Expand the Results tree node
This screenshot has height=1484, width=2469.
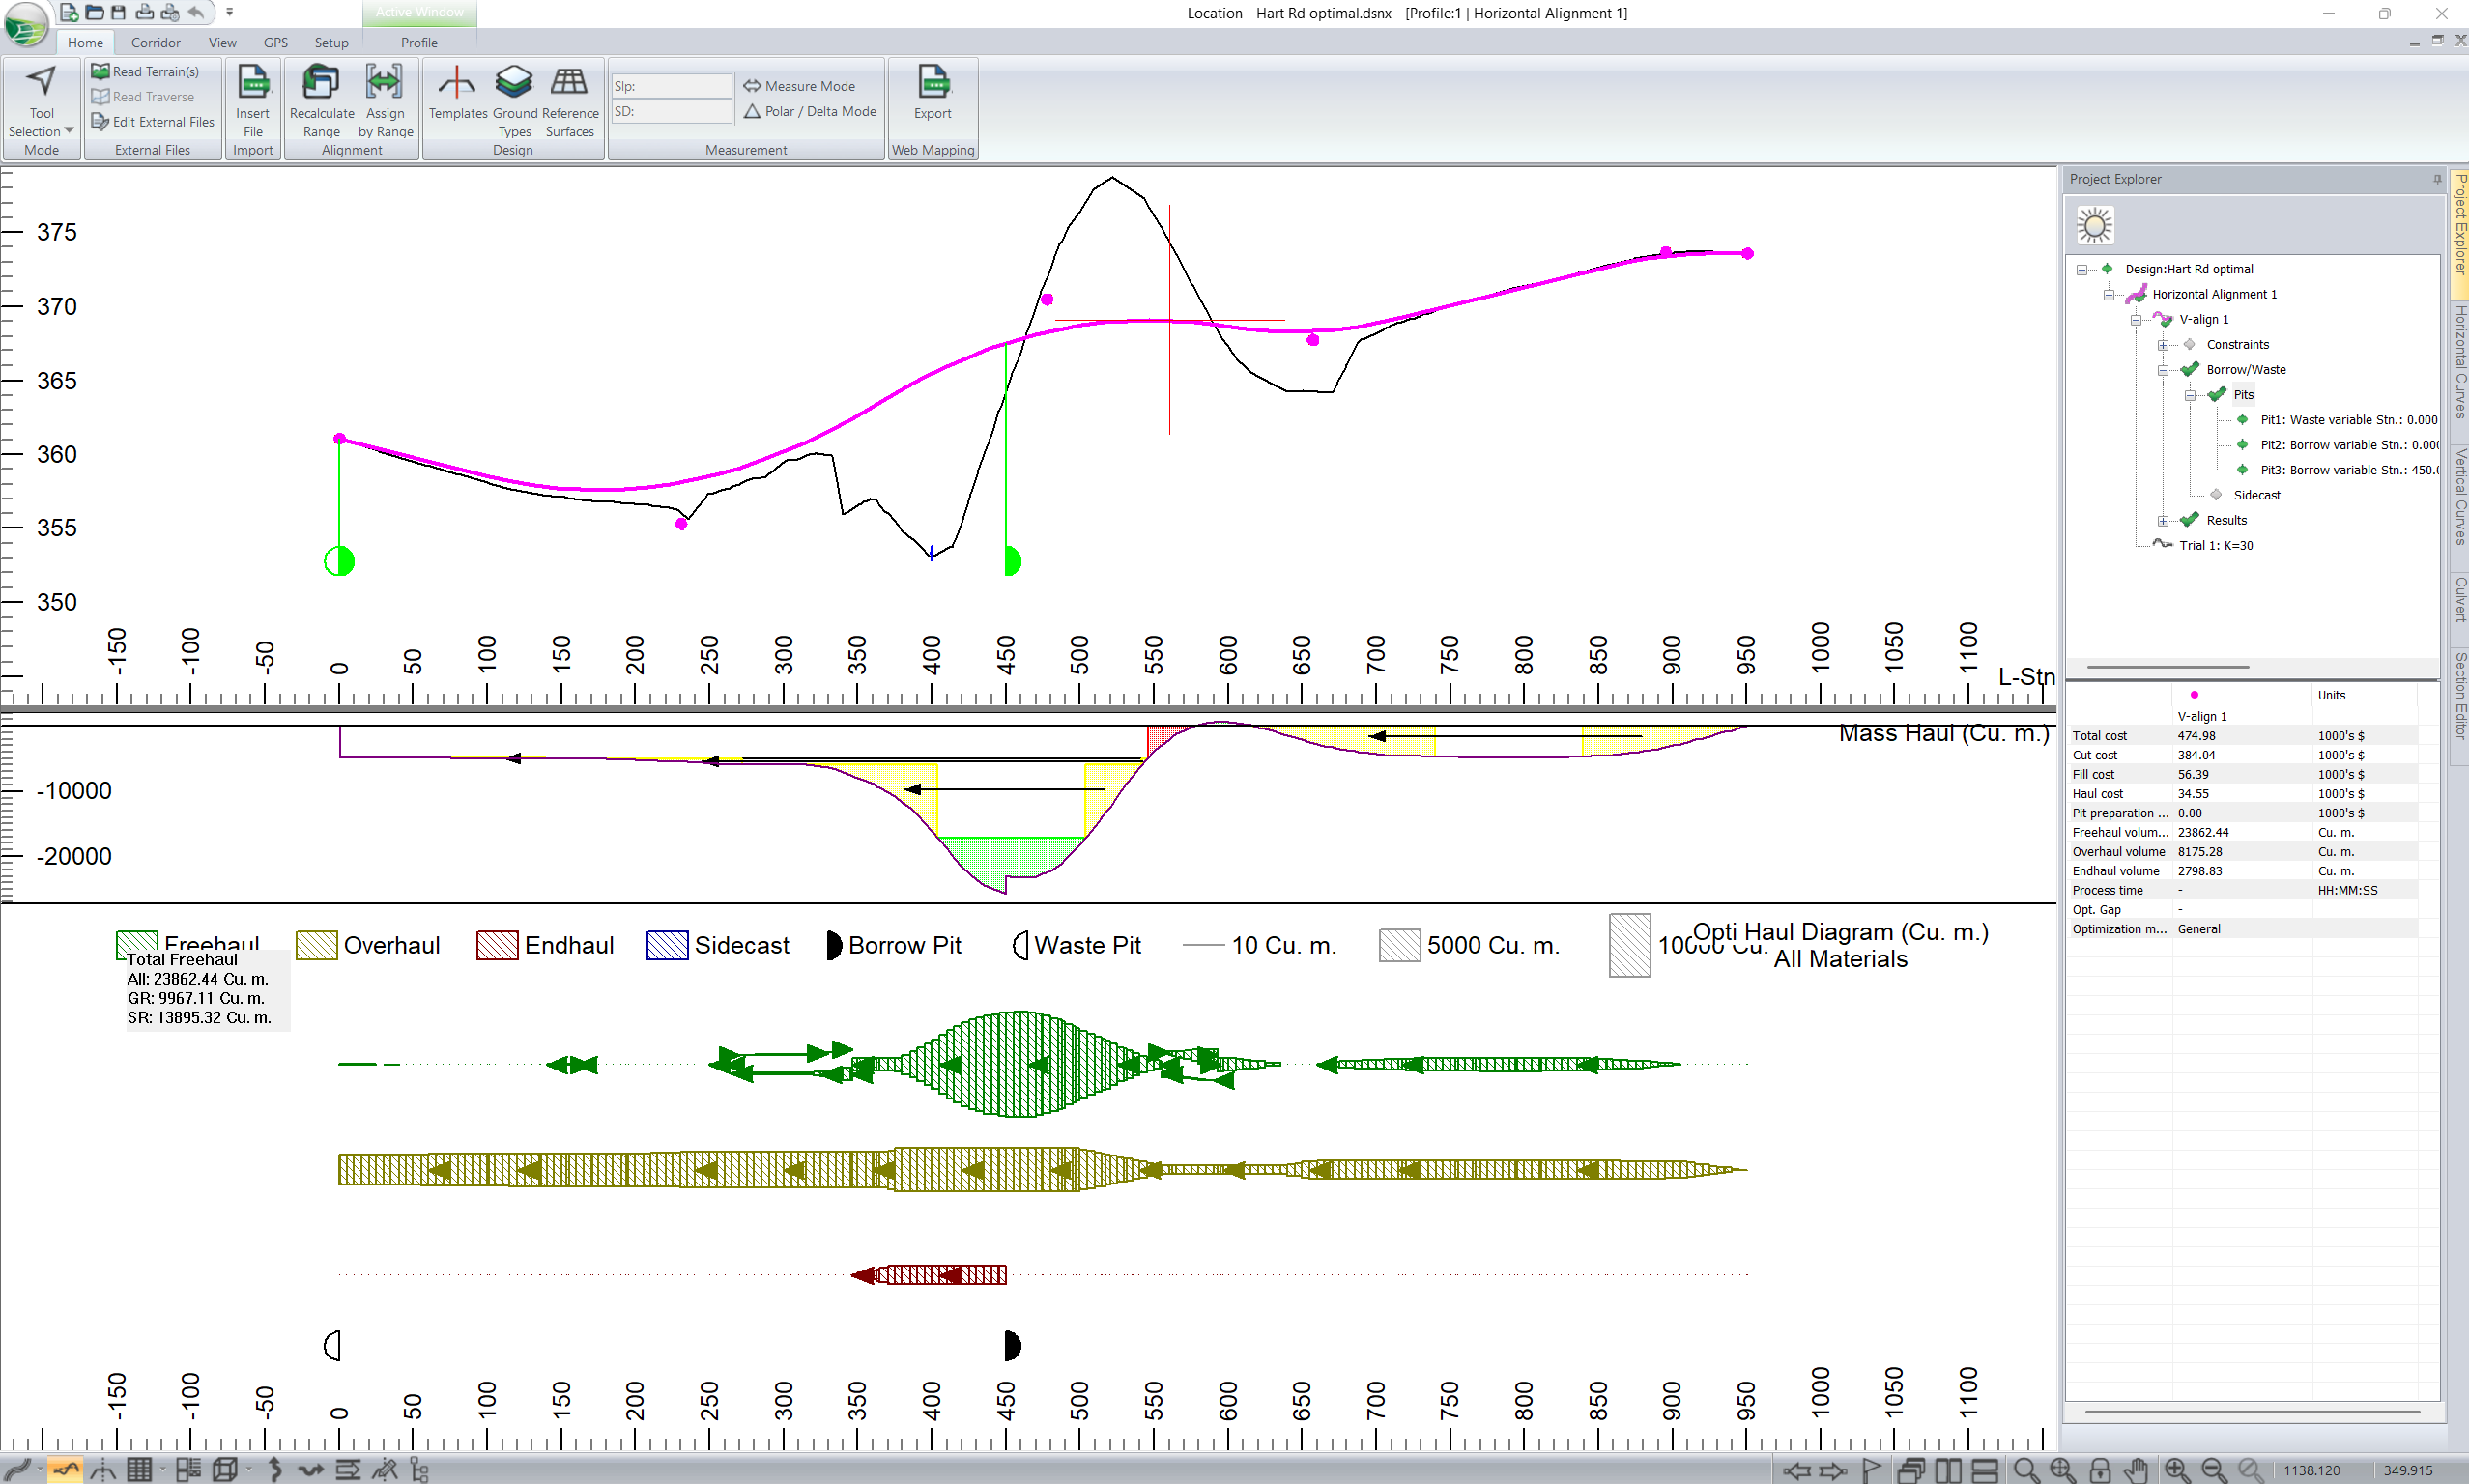2163,520
